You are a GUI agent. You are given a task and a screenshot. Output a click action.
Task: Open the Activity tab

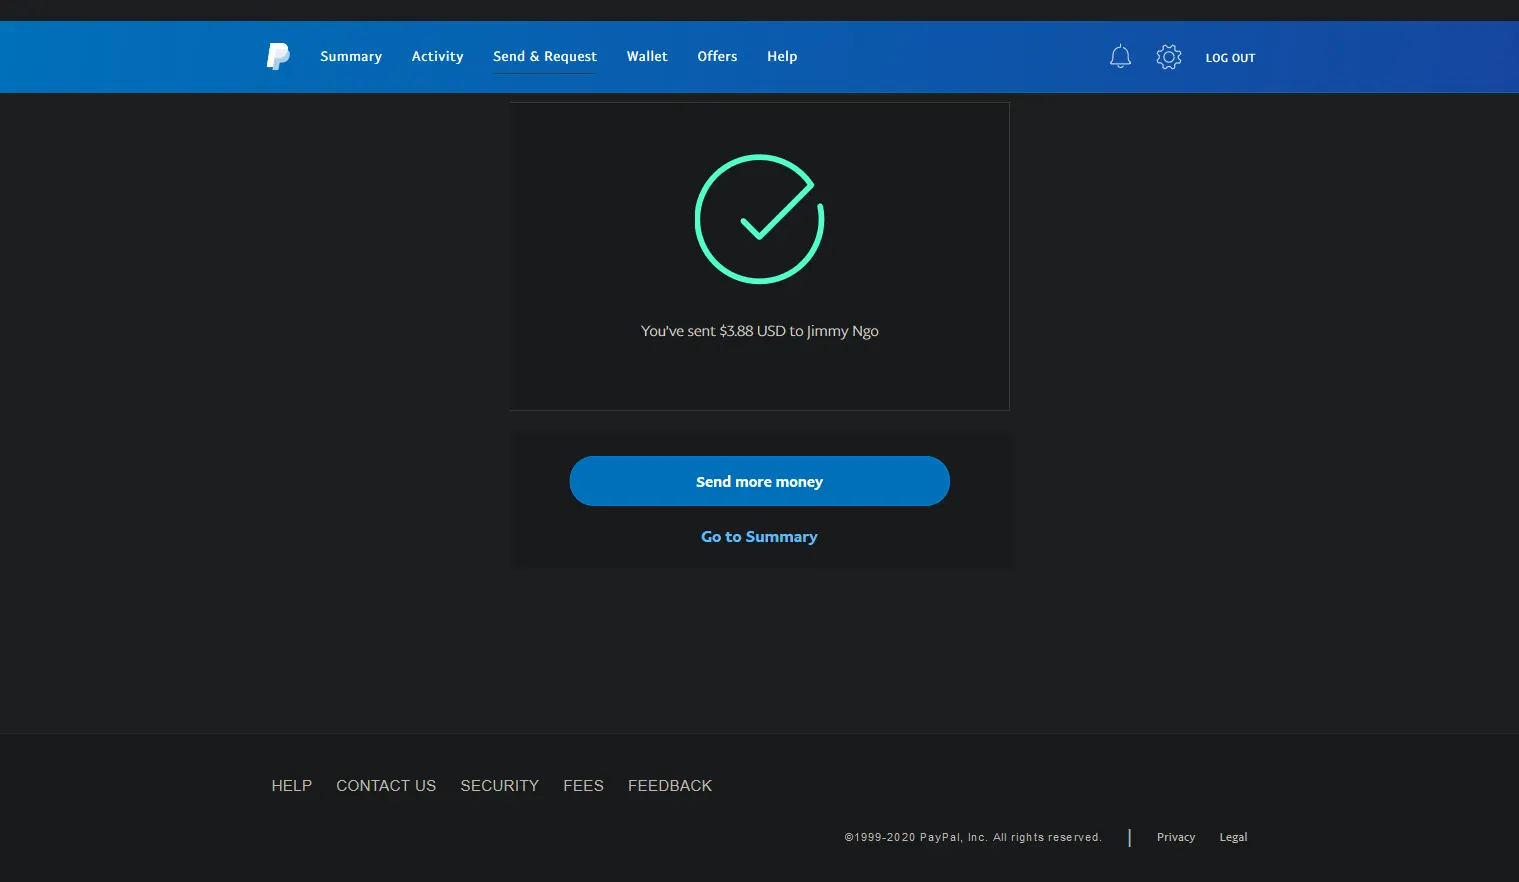coord(437,57)
